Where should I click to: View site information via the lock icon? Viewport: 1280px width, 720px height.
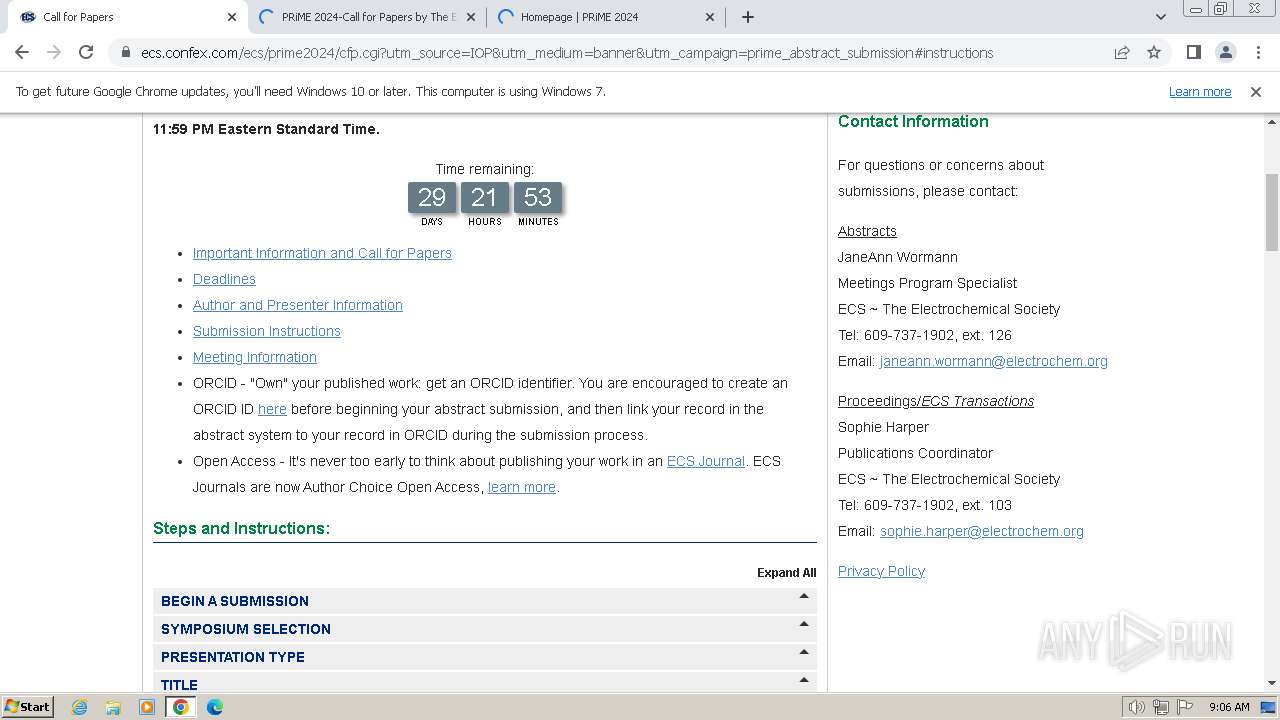pos(125,53)
